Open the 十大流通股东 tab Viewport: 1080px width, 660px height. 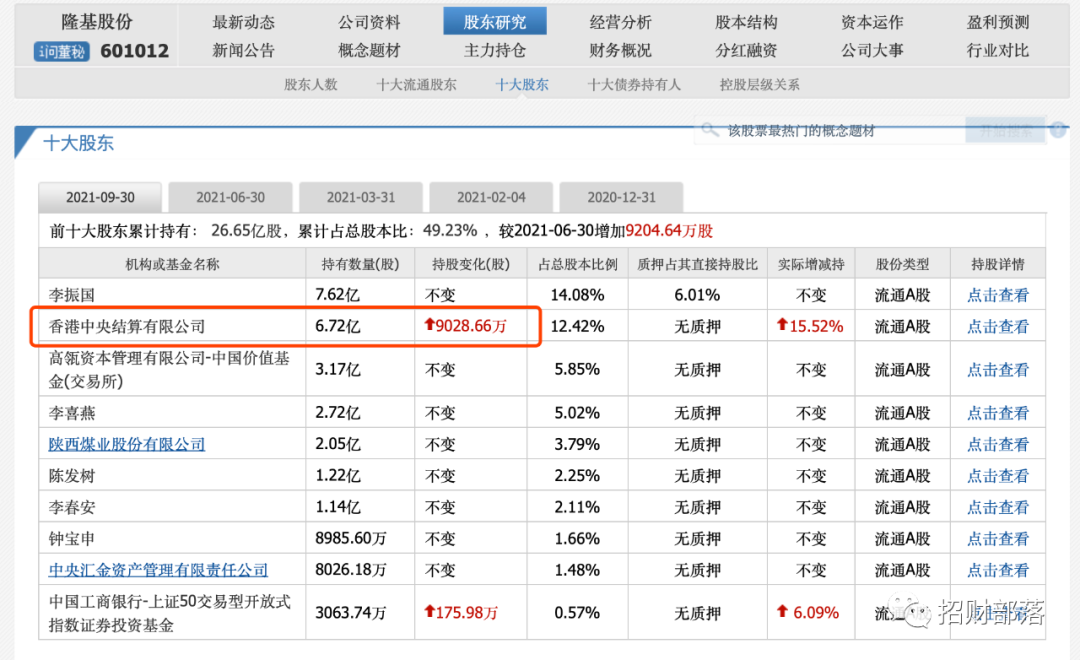pos(415,85)
